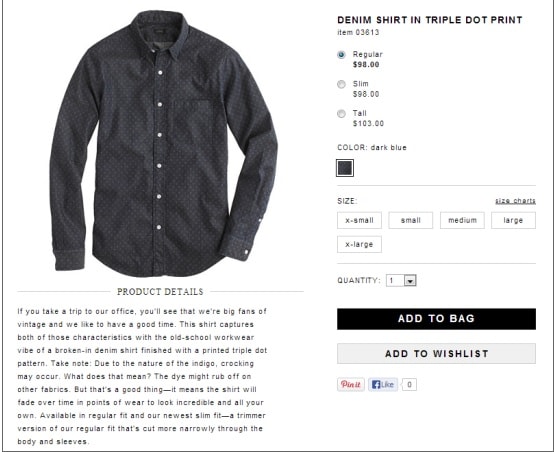
Task: Select the Tall fit radio button
Action: pos(341,114)
